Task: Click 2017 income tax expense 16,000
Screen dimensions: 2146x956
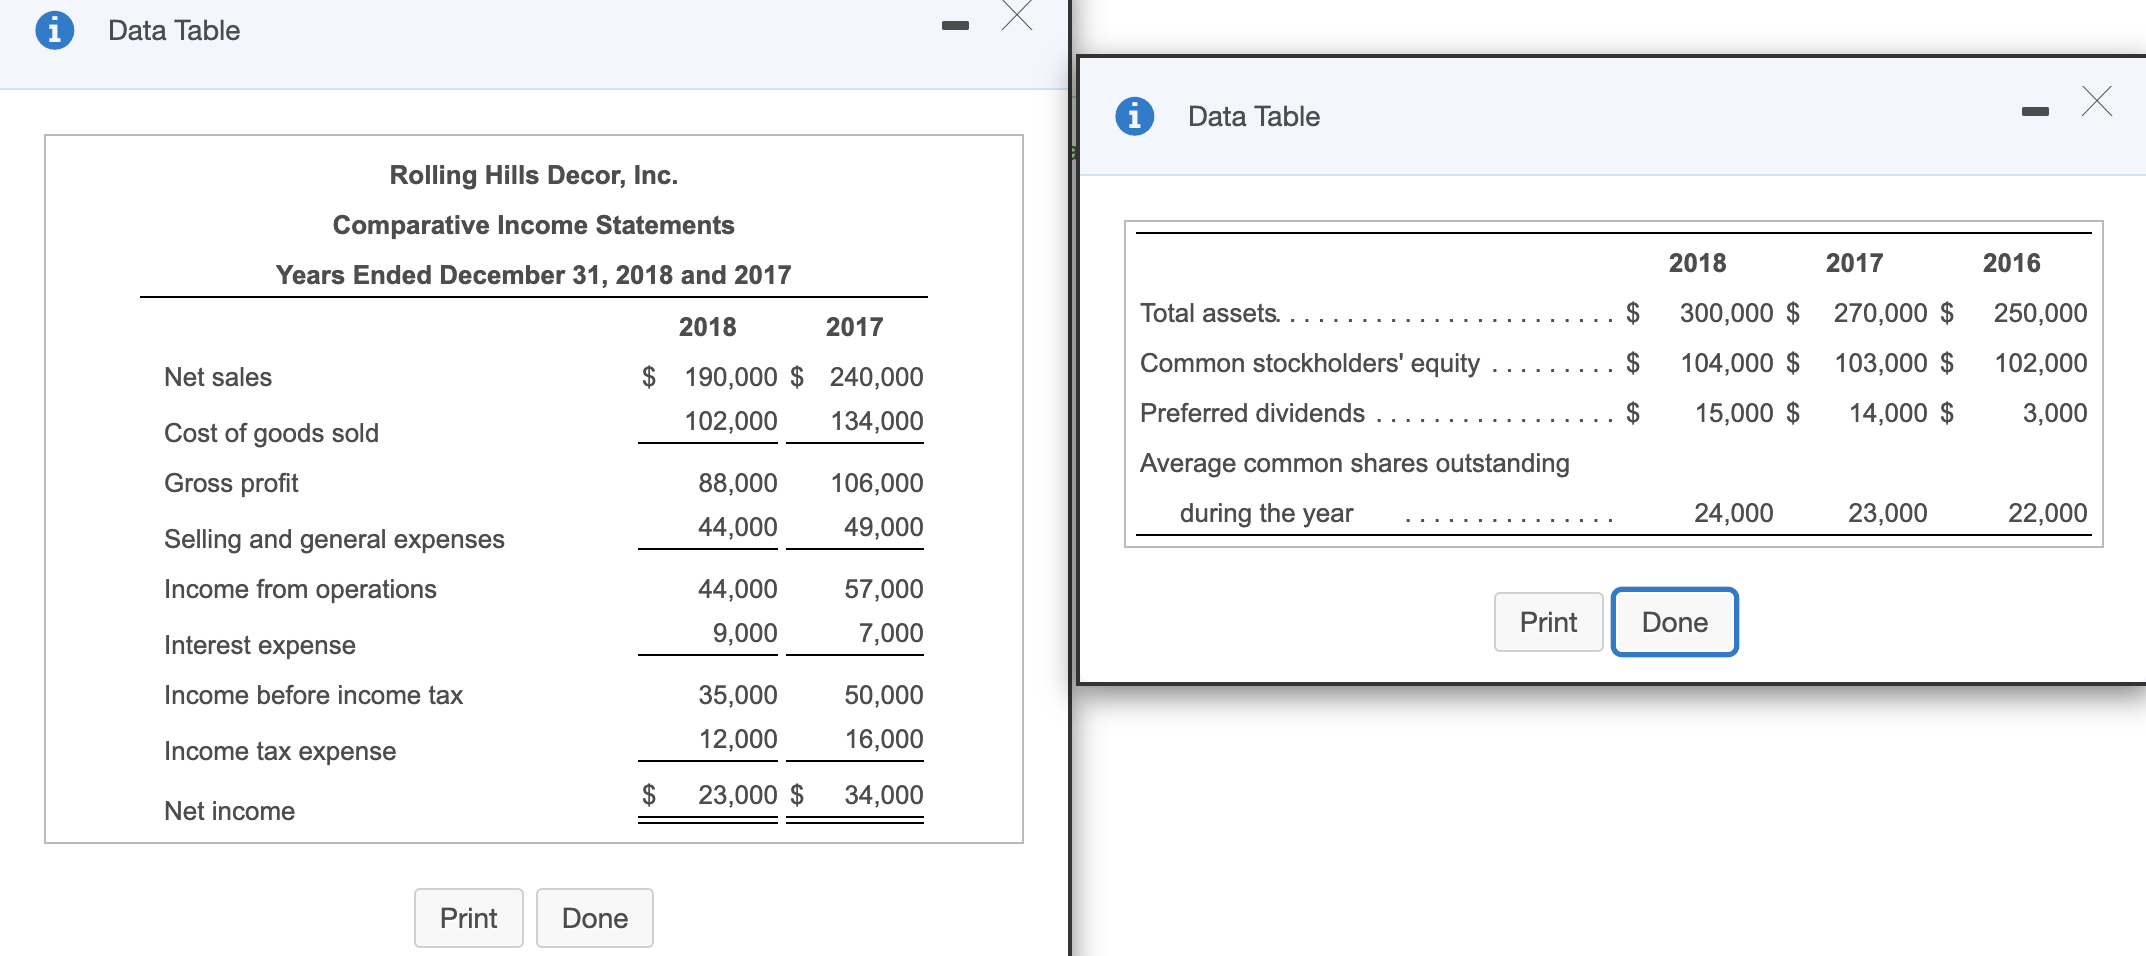Action: tap(883, 739)
